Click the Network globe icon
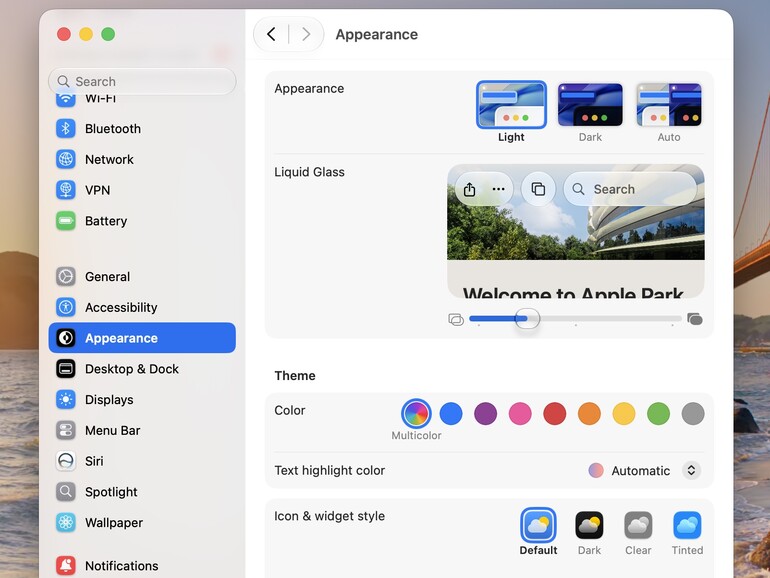Image resolution: width=770 pixels, height=578 pixels. pos(65,159)
